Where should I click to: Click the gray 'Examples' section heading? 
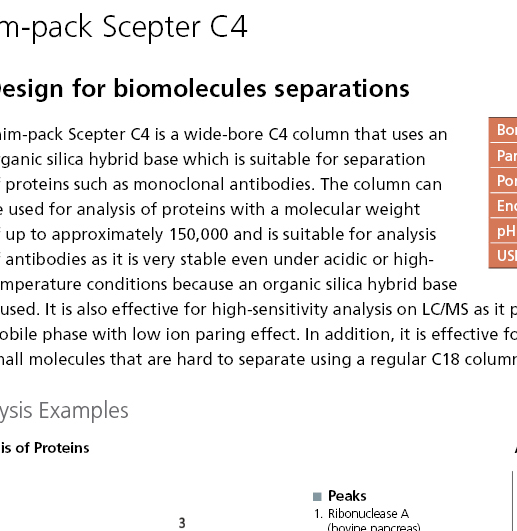pos(83,410)
